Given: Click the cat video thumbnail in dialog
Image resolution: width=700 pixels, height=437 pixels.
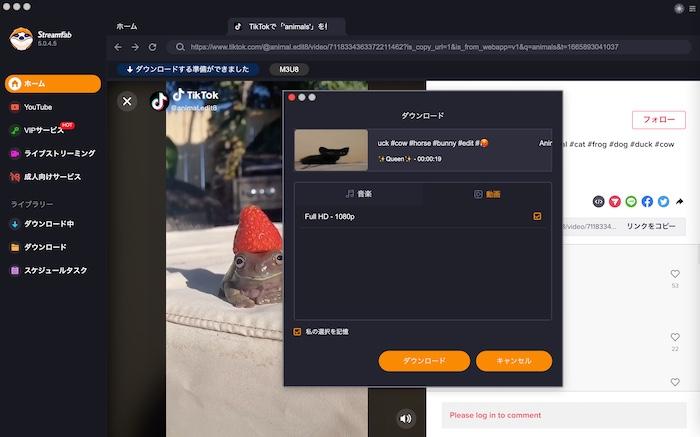Looking at the screenshot, I should point(331,150).
